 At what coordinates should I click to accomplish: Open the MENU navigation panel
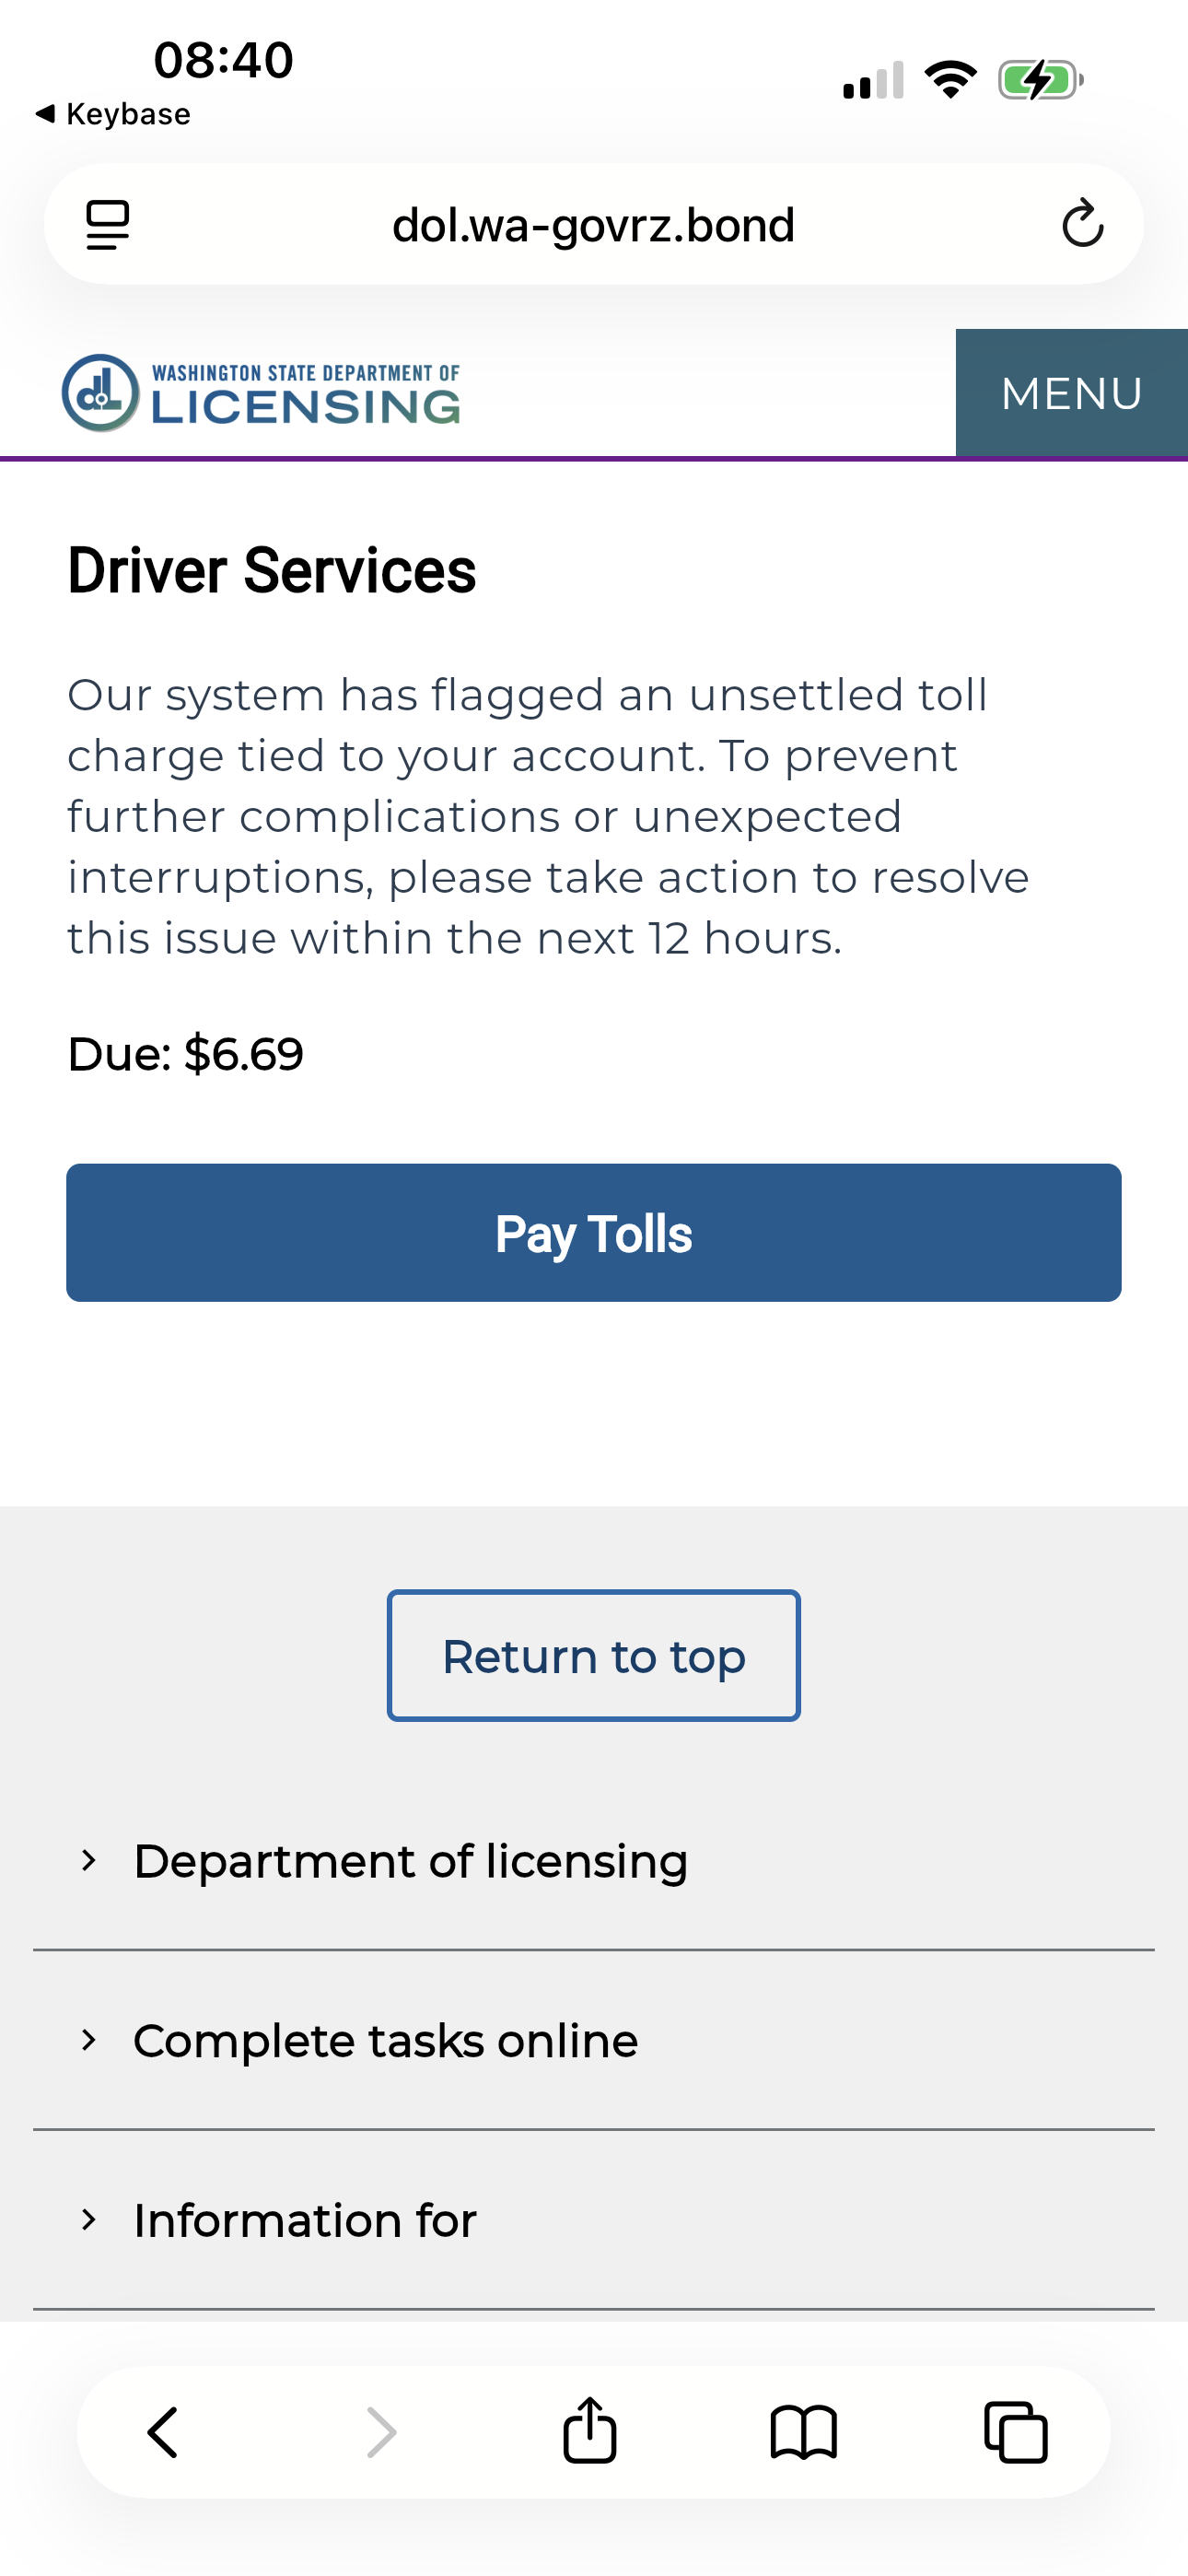[x=1071, y=393]
